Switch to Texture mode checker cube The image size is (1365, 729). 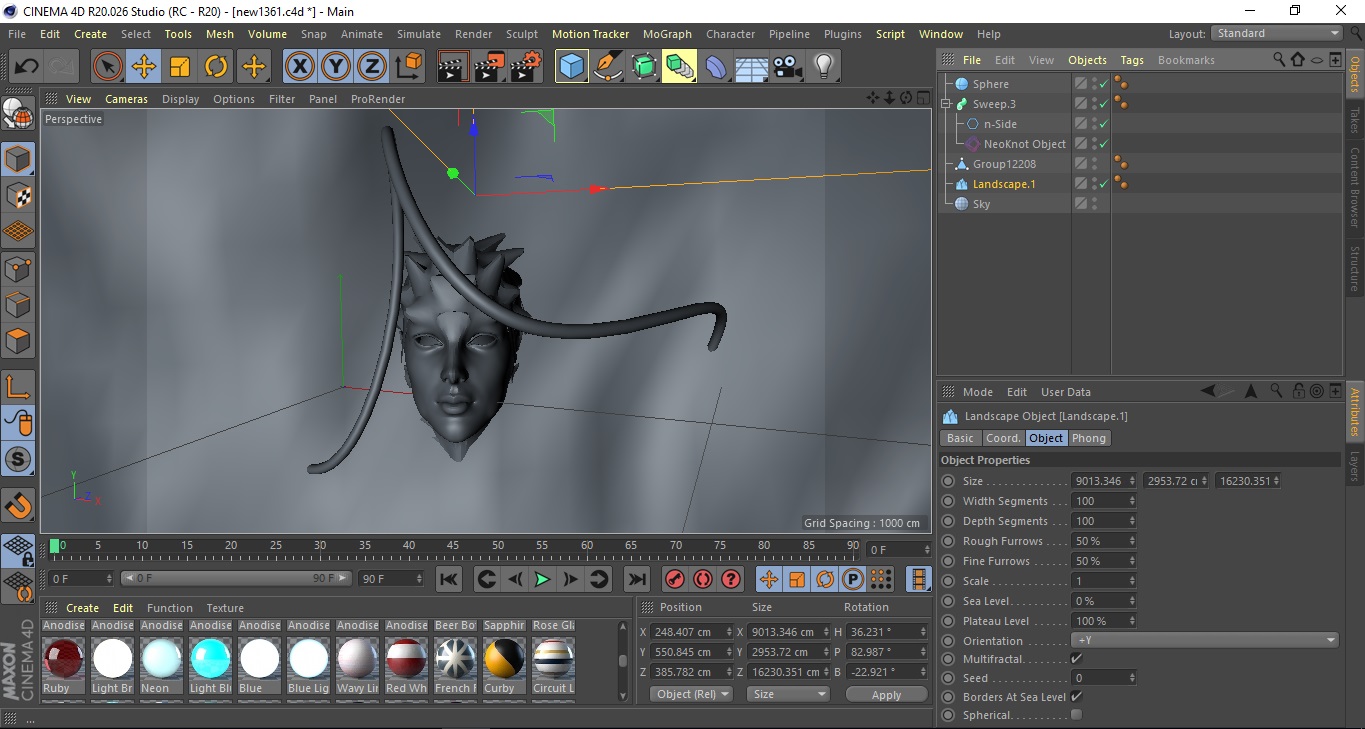(18, 195)
